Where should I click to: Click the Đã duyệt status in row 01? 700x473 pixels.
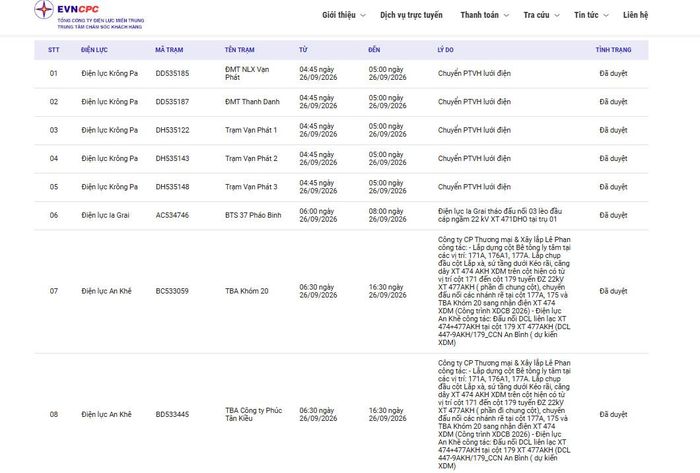[x=613, y=73]
